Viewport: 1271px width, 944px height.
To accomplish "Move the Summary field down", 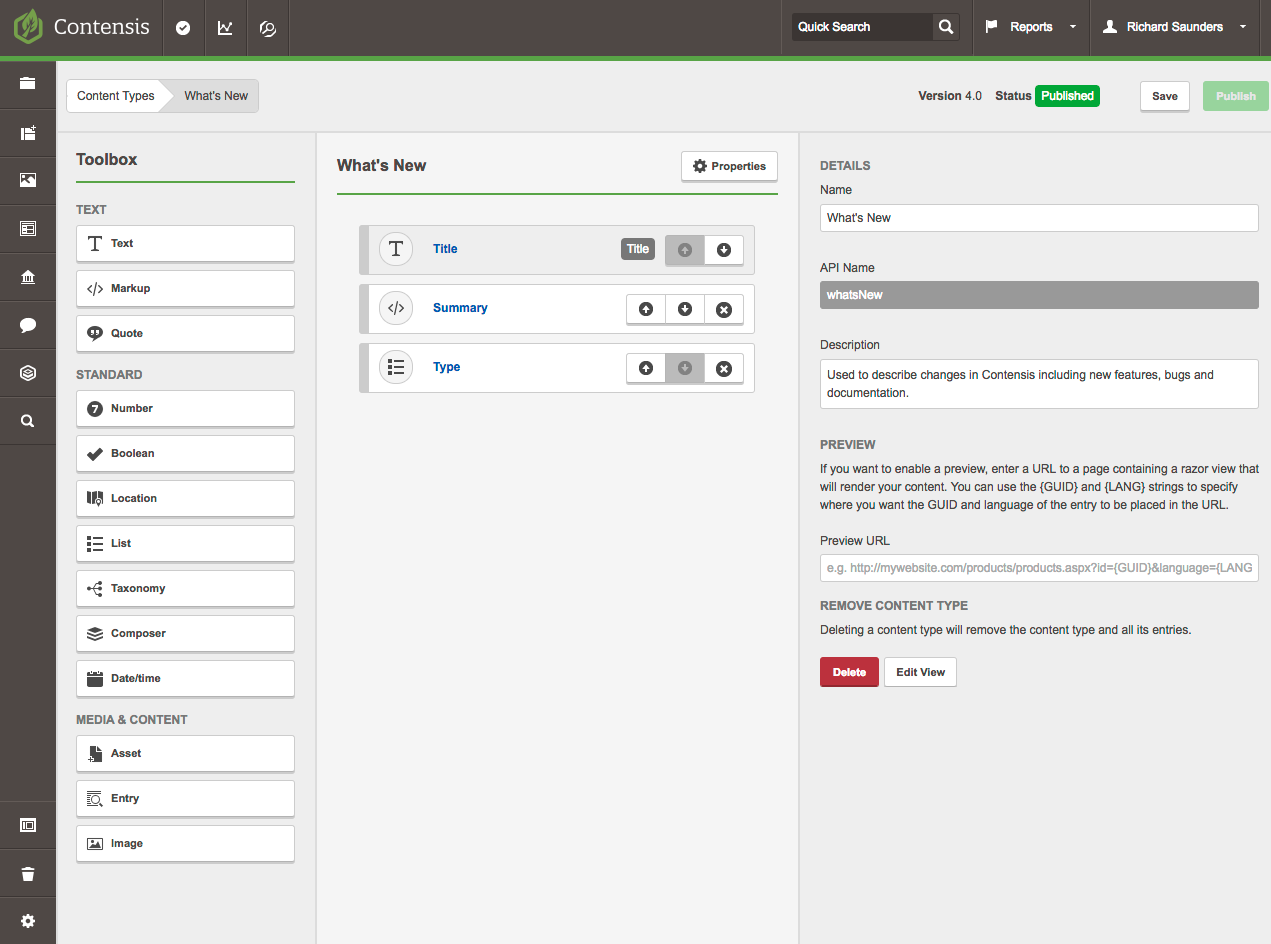I will [x=685, y=310].
